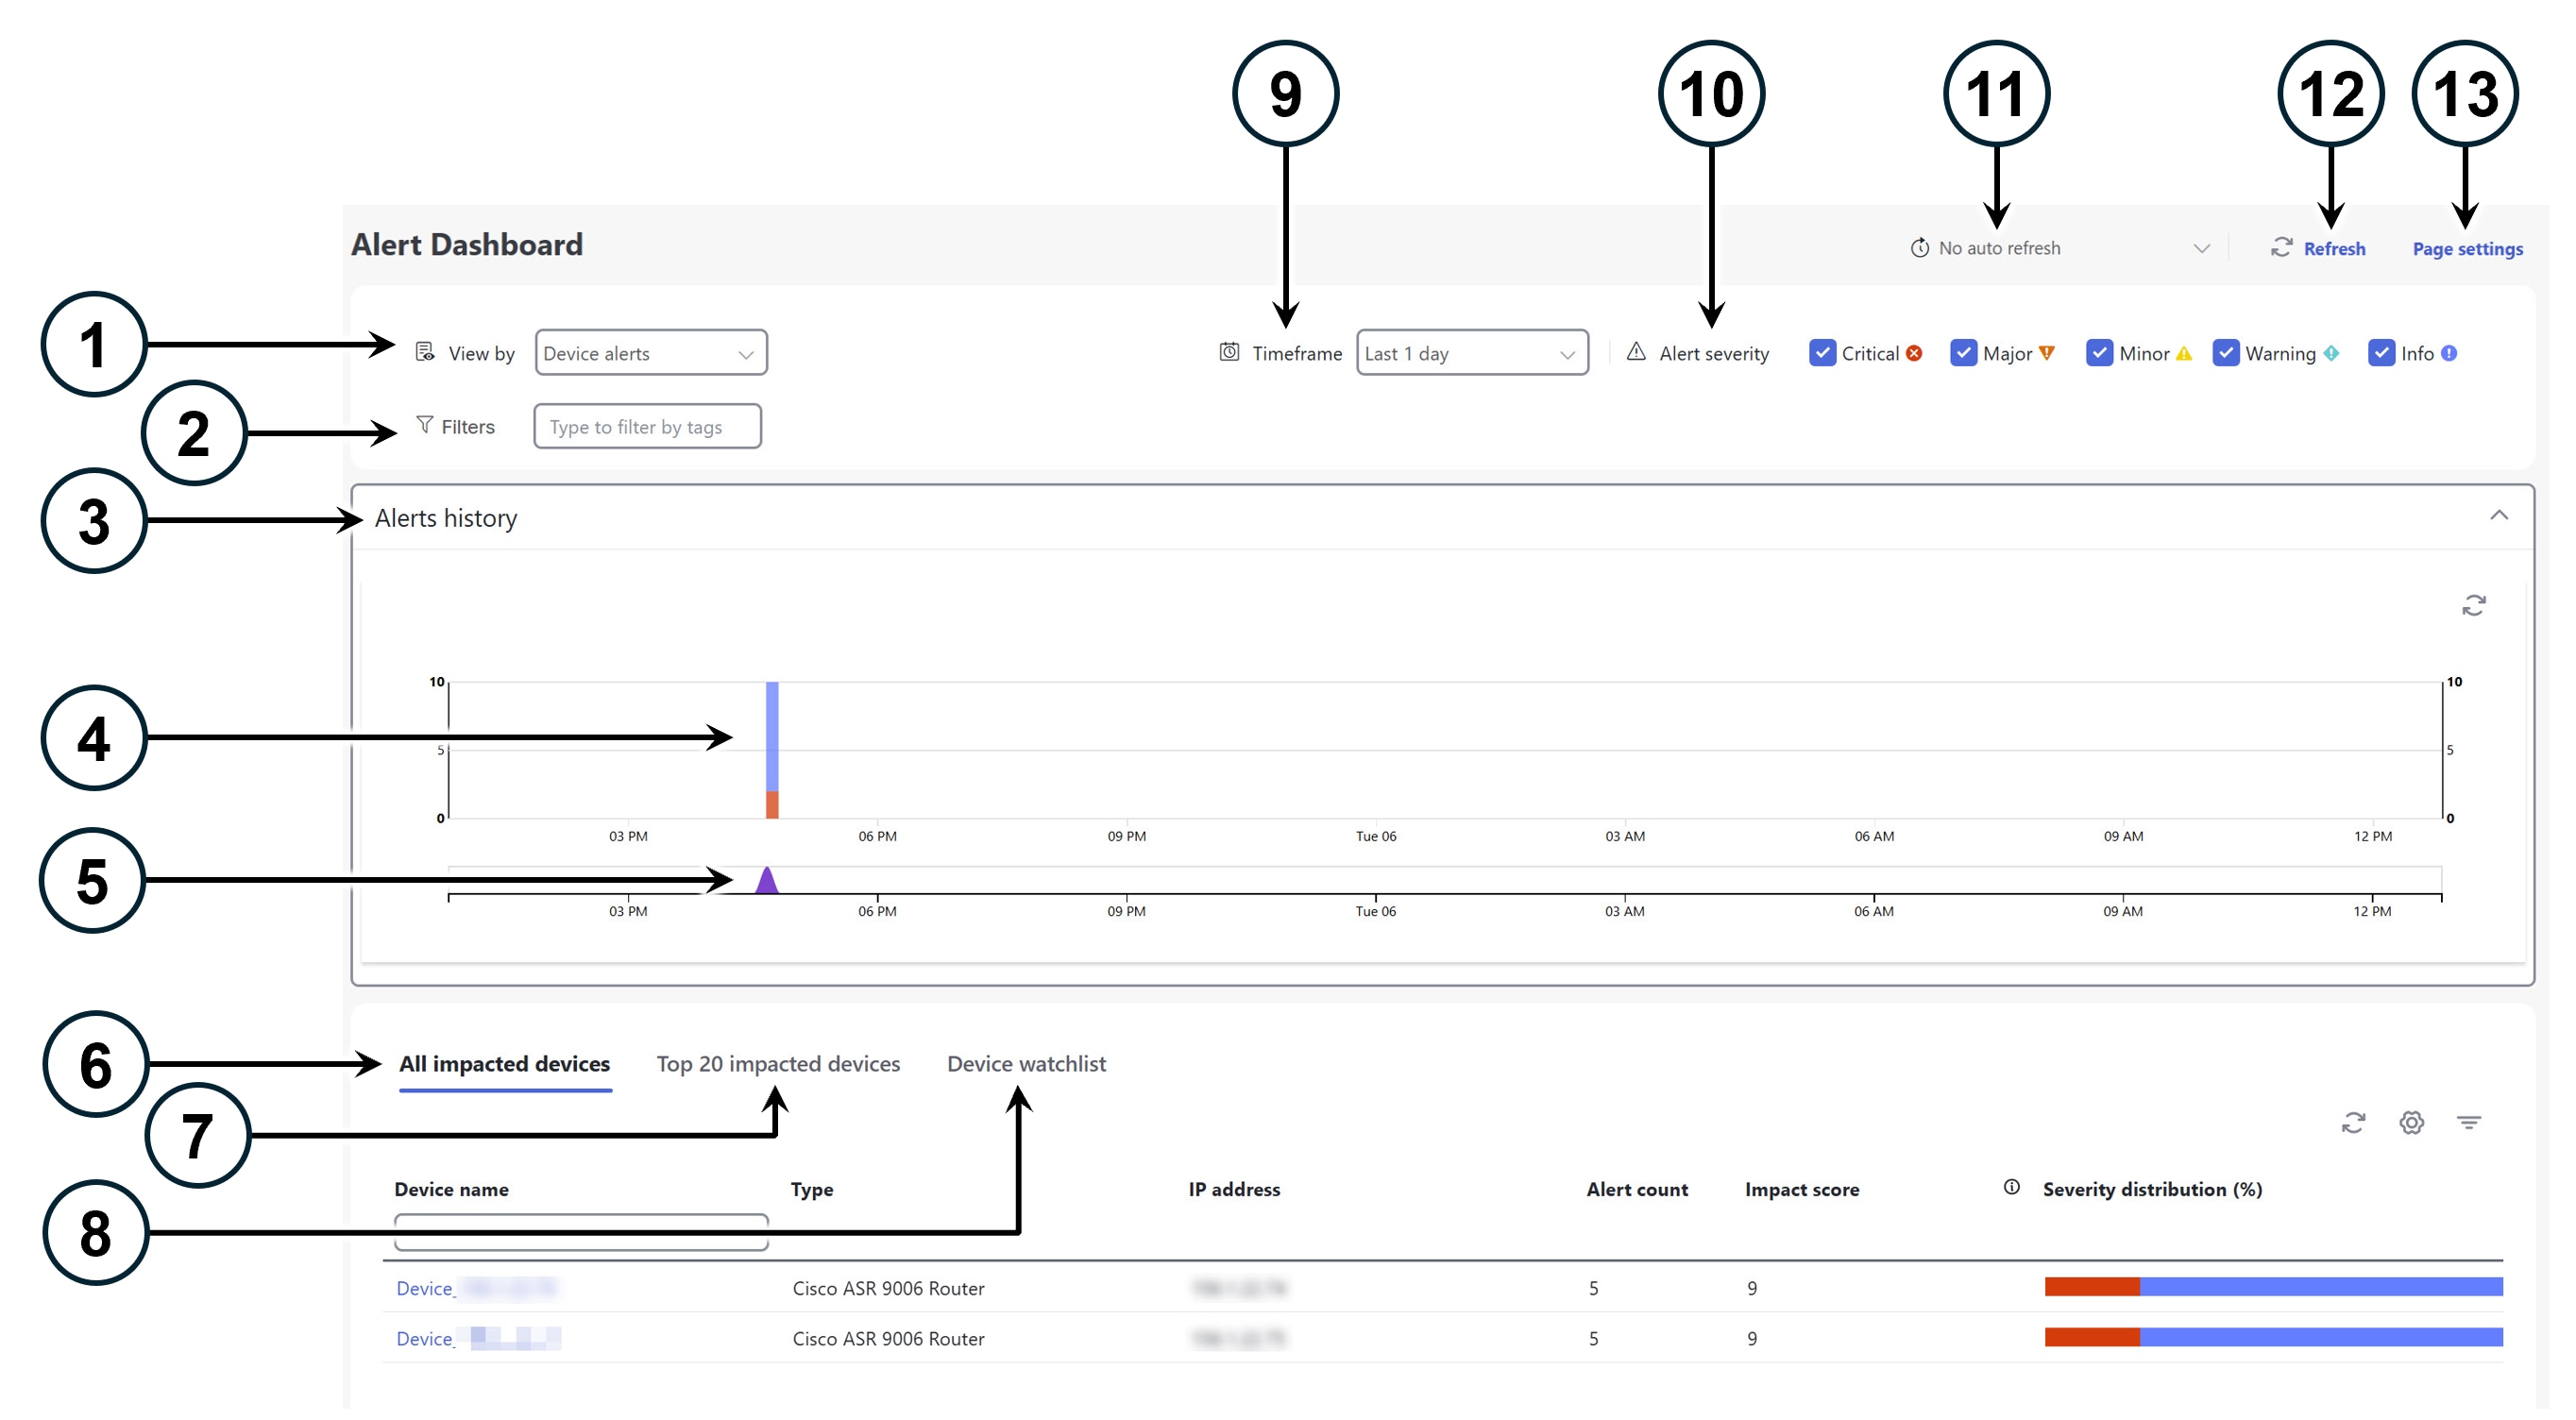Image resolution: width=2576 pixels, height=1420 pixels.
Task: Open the table filter lines icon
Action: (2468, 1123)
